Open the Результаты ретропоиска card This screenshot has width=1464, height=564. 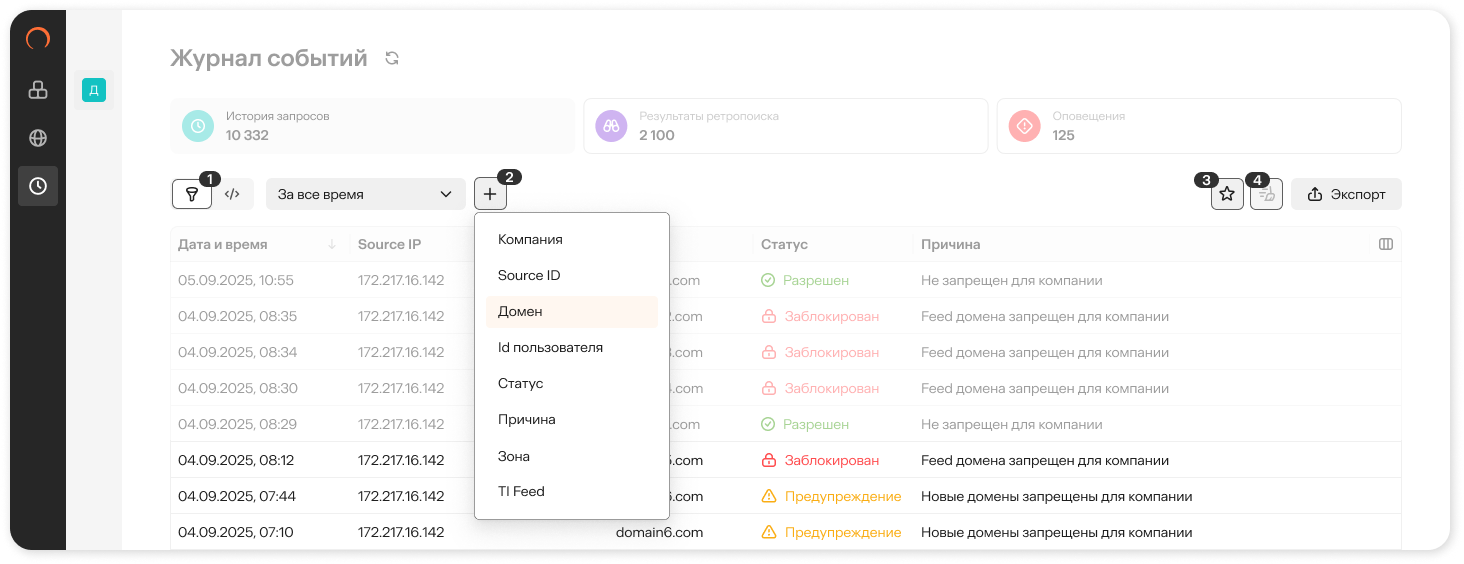(x=785, y=126)
